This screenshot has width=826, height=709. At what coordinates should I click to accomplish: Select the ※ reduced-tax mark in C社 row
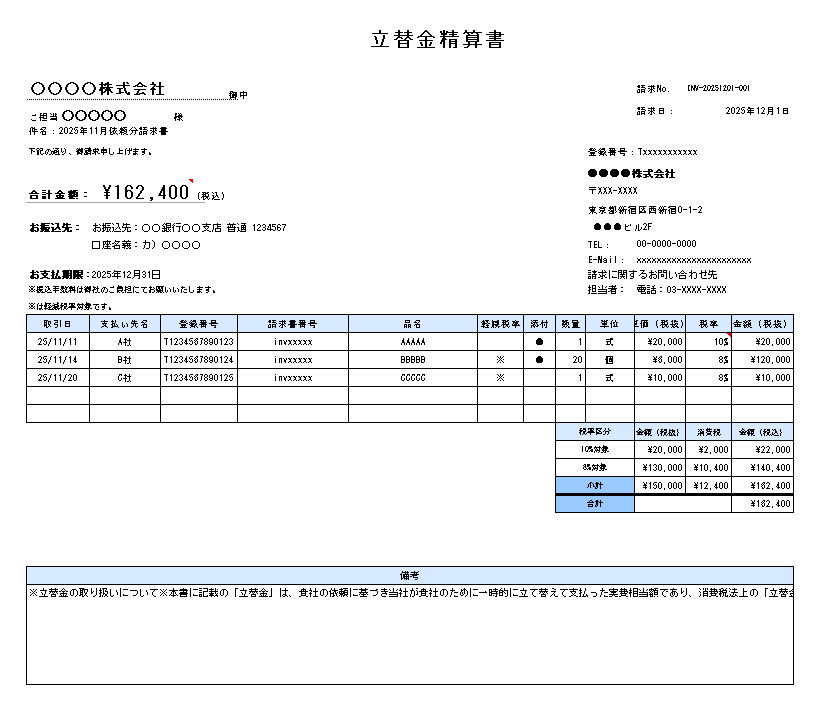(x=500, y=378)
